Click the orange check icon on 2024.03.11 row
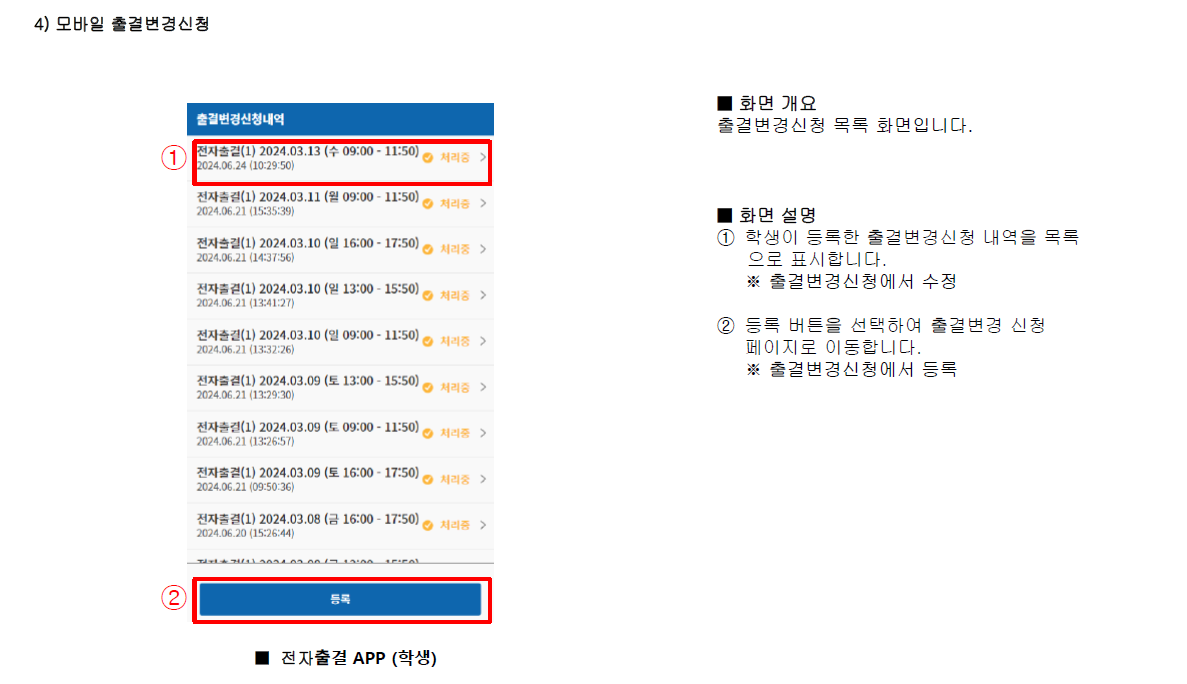1187x684 pixels. pyautogui.click(x=427, y=204)
